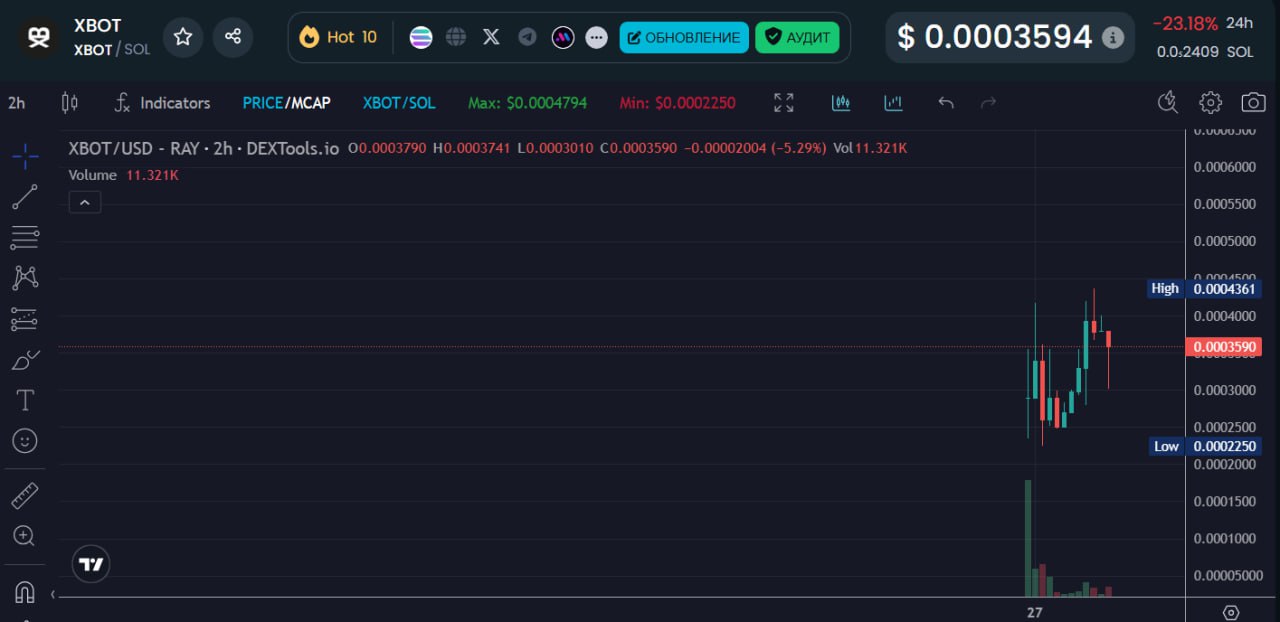Toggle the XBOT/SOL pair denomination
The height and width of the screenshot is (622, 1280).
click(x=399, y=103)
